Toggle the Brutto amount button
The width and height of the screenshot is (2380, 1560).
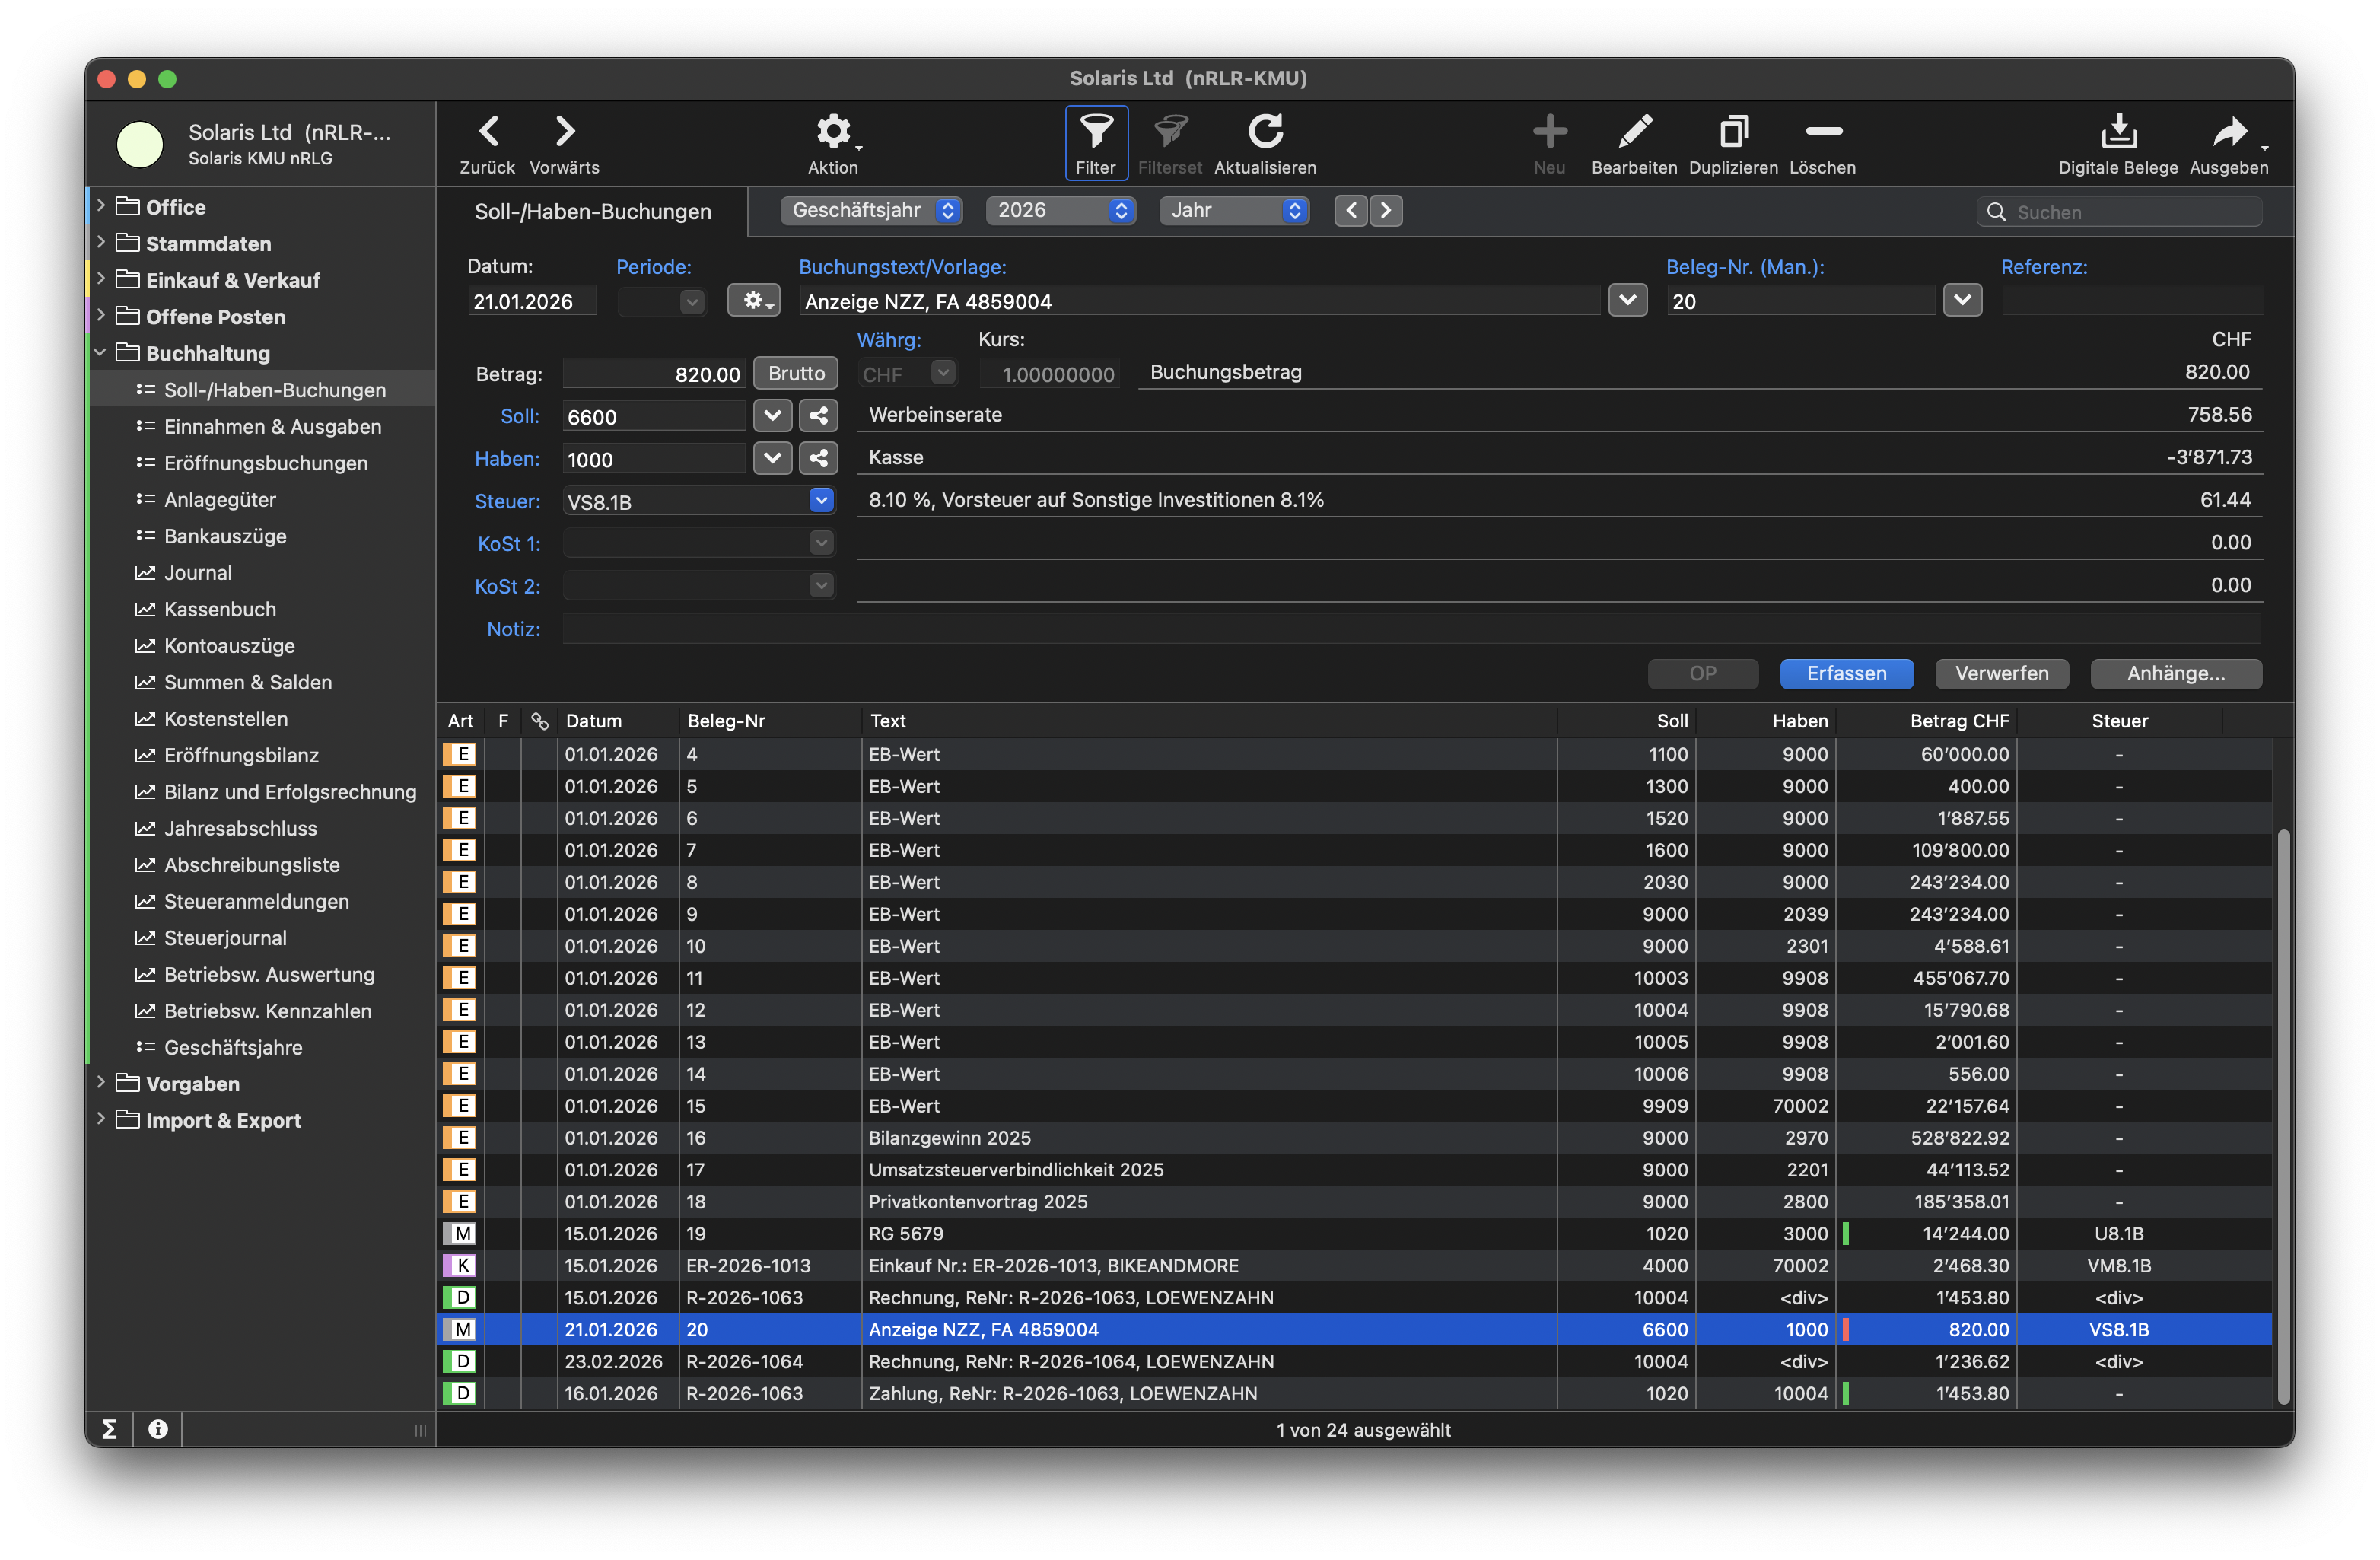[x=796, y=373]
